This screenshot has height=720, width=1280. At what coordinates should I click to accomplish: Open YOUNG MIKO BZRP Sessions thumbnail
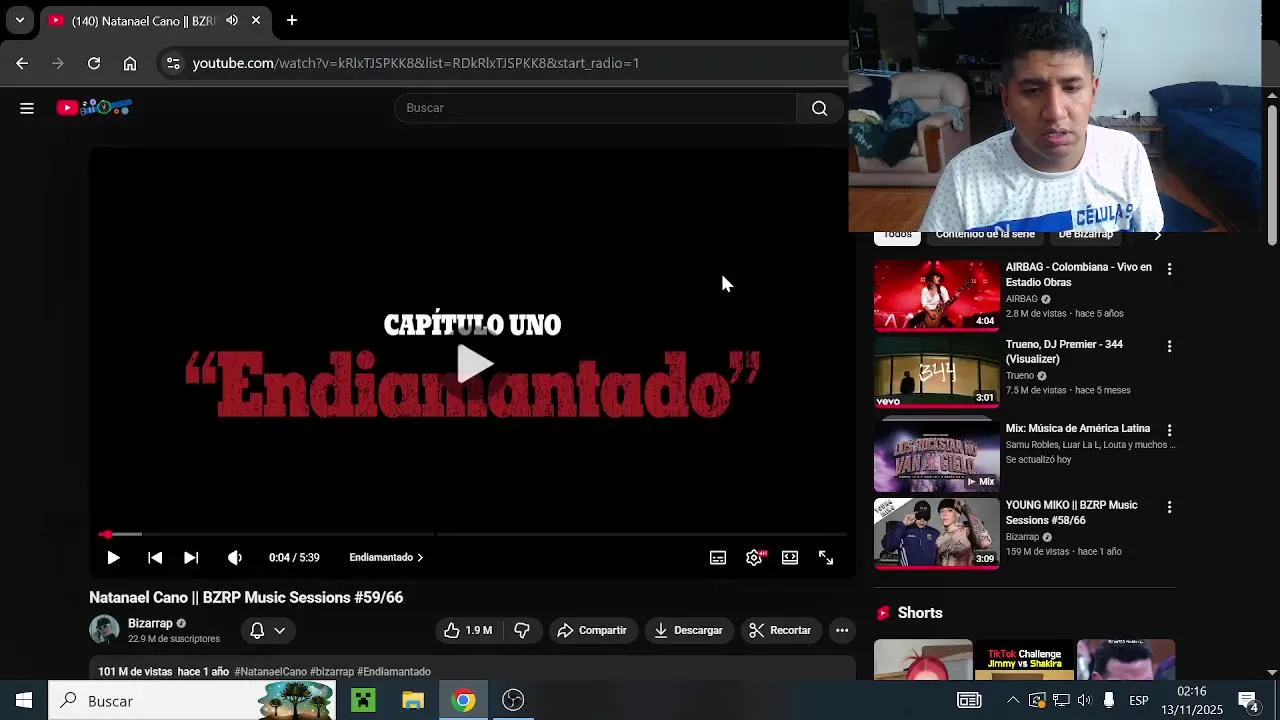pyautogui.click(x=937, y=533)
